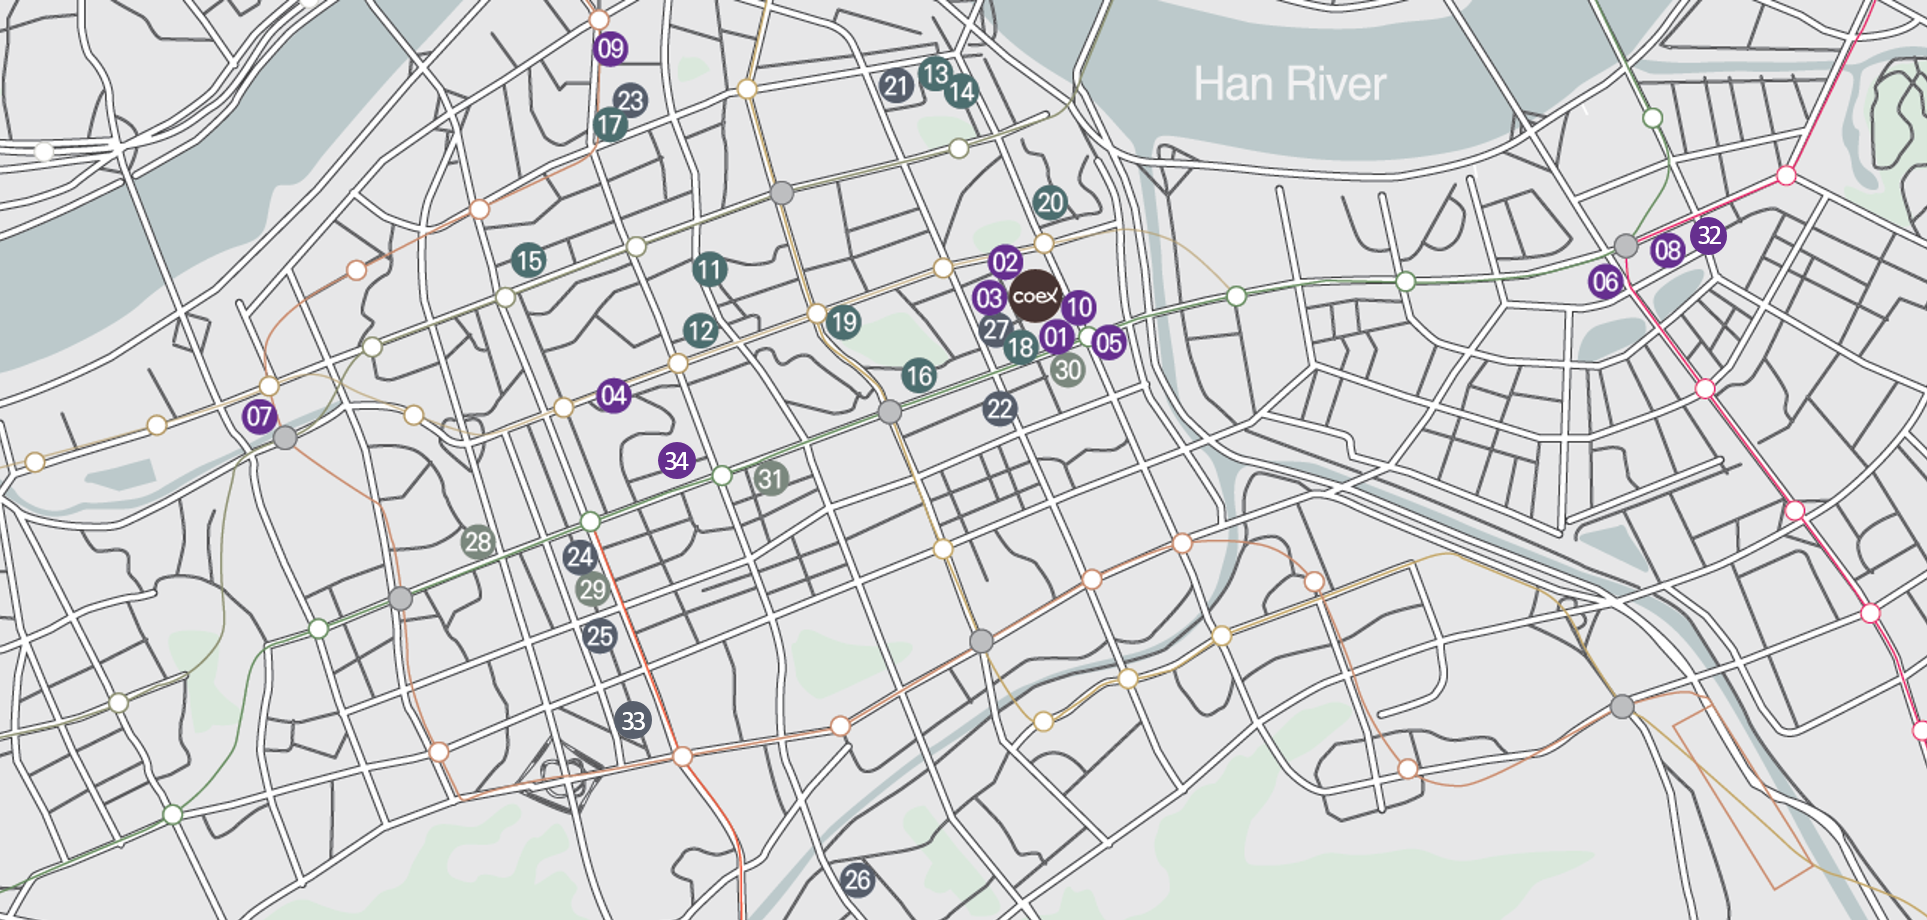This screenshot has width=1927, height=920.
Task: Click purple marker 07
Action: [259, 416]
